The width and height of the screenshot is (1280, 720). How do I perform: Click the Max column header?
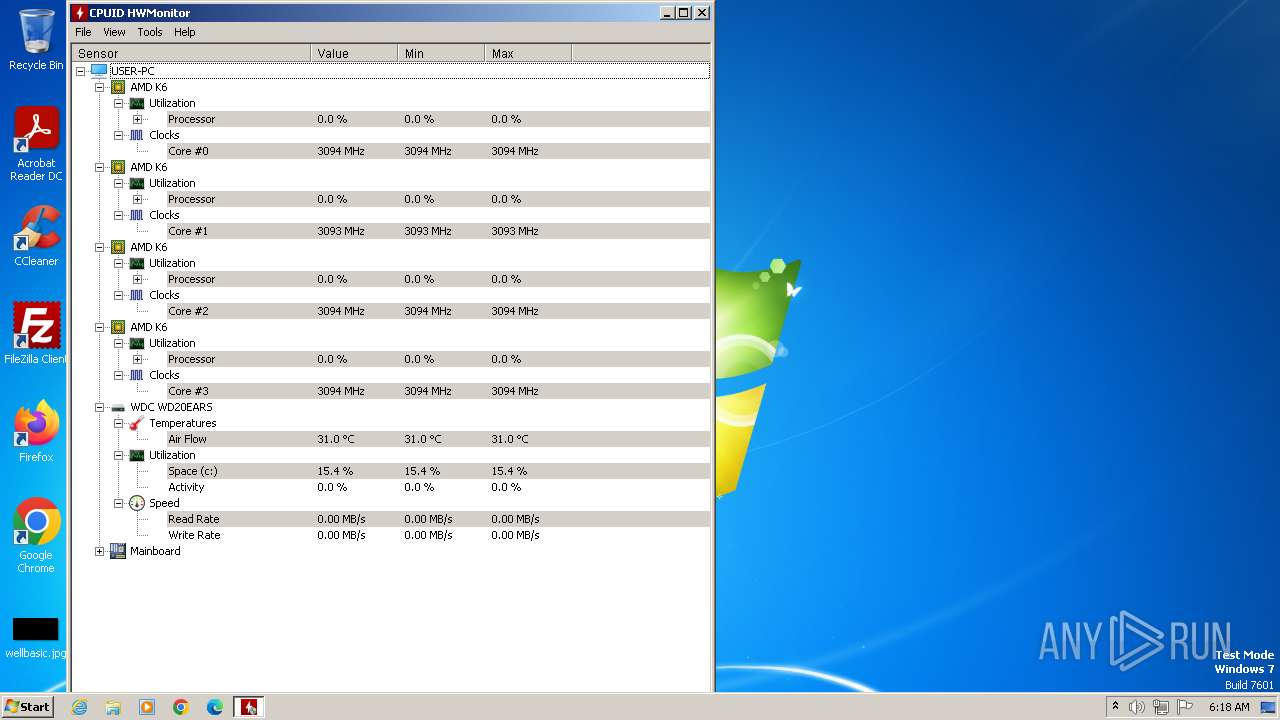point(528,53)
